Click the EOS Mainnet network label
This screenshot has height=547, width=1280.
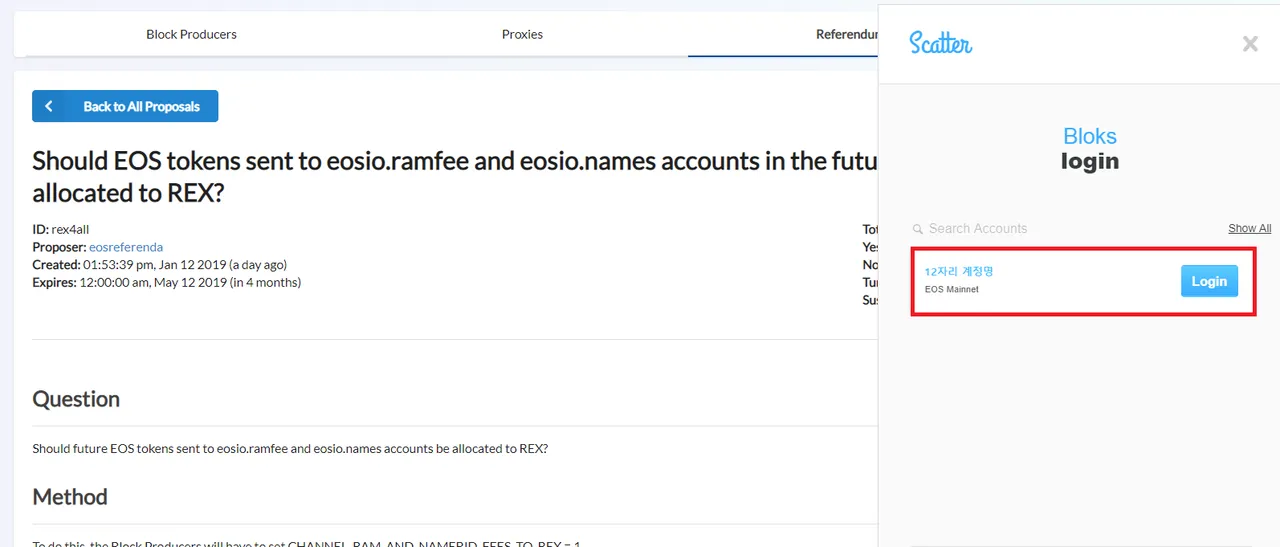click(952, 289)
